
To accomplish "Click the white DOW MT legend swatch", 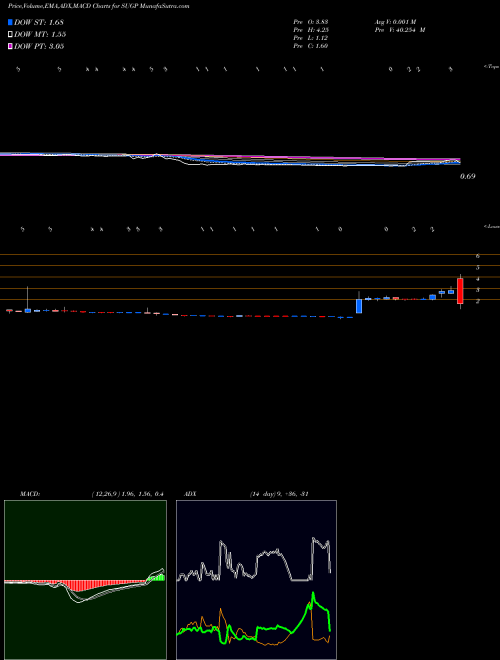I will 10,35.
